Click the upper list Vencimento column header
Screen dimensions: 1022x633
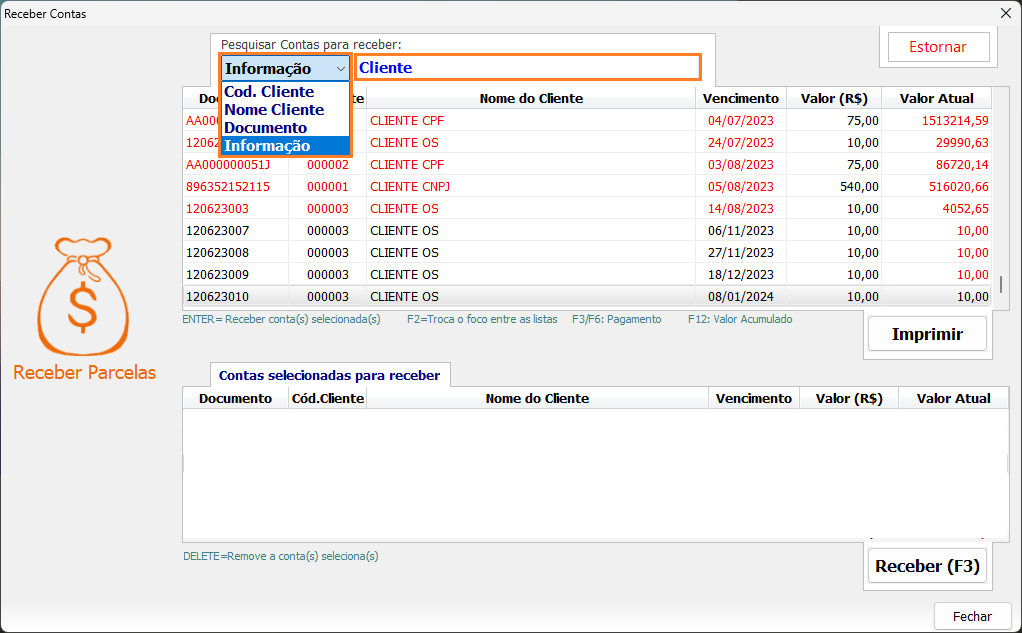[x=740, y=98]
